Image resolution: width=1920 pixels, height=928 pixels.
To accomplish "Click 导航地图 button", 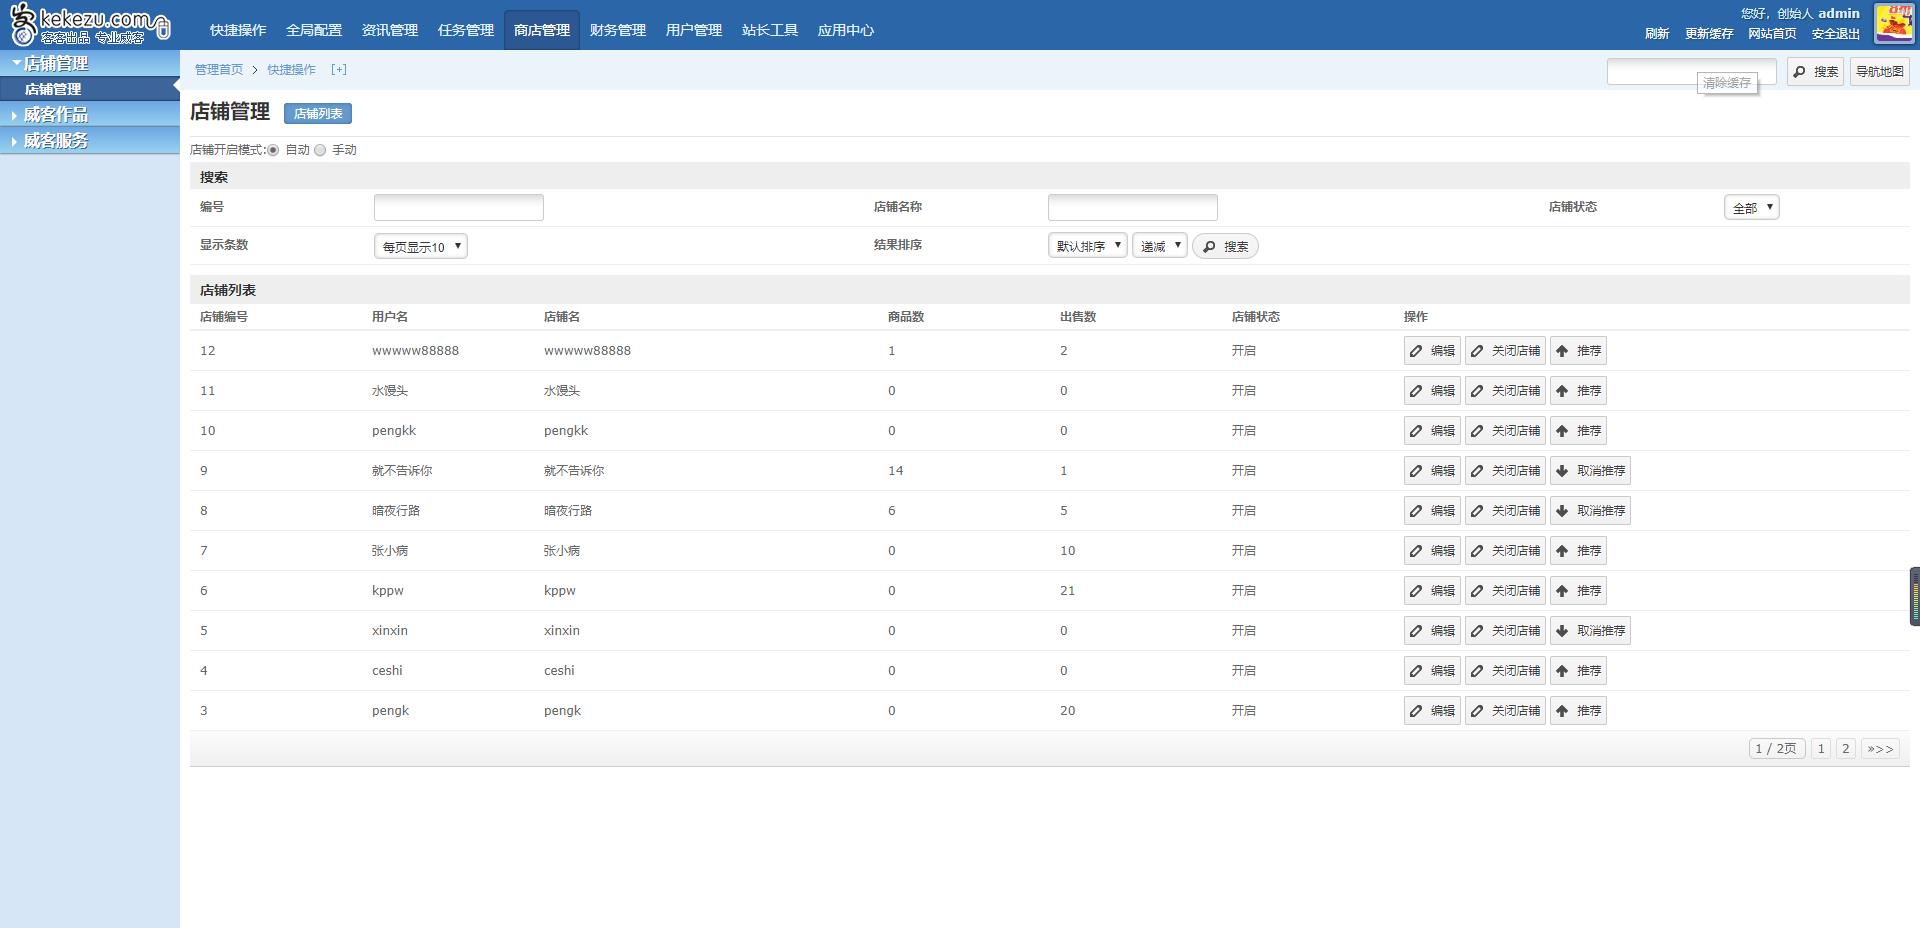I will tap(1880, 72).
